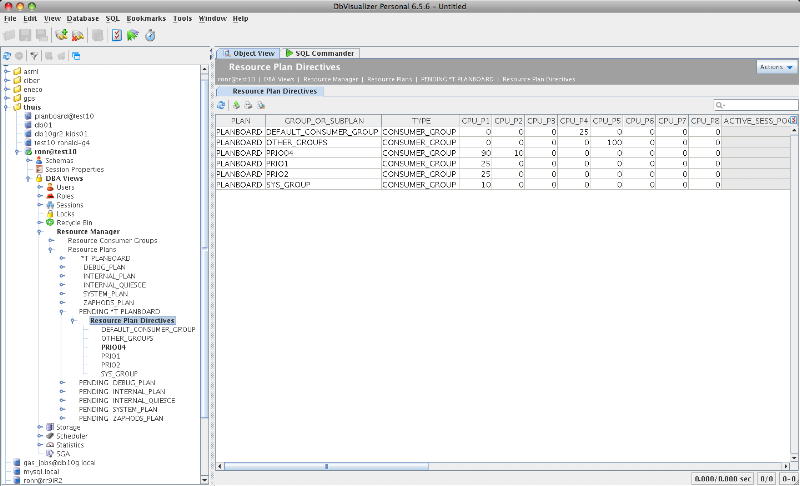Image resolution: width=800 pixels, height=486 pixels.
Task: Click the red column chooser icon at grid corner
Action: 793,120
